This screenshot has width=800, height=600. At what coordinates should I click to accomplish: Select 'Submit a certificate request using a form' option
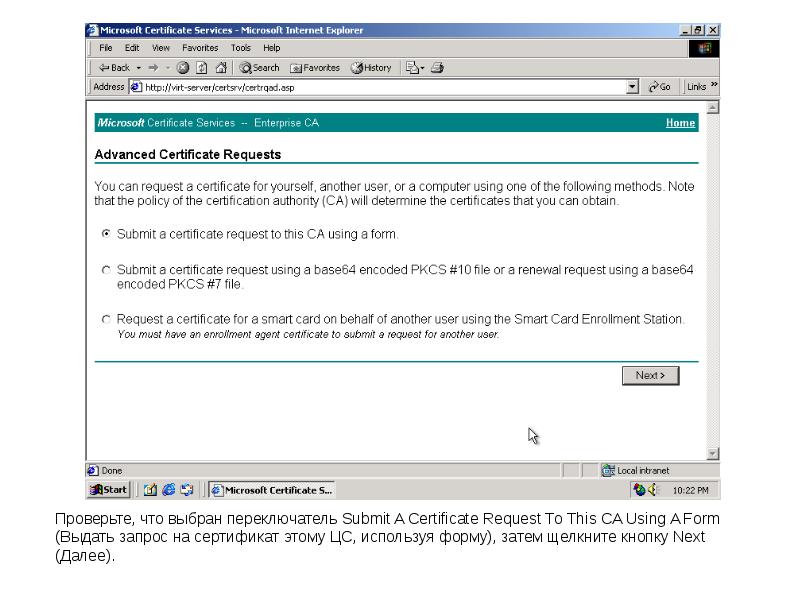(106, 234)
